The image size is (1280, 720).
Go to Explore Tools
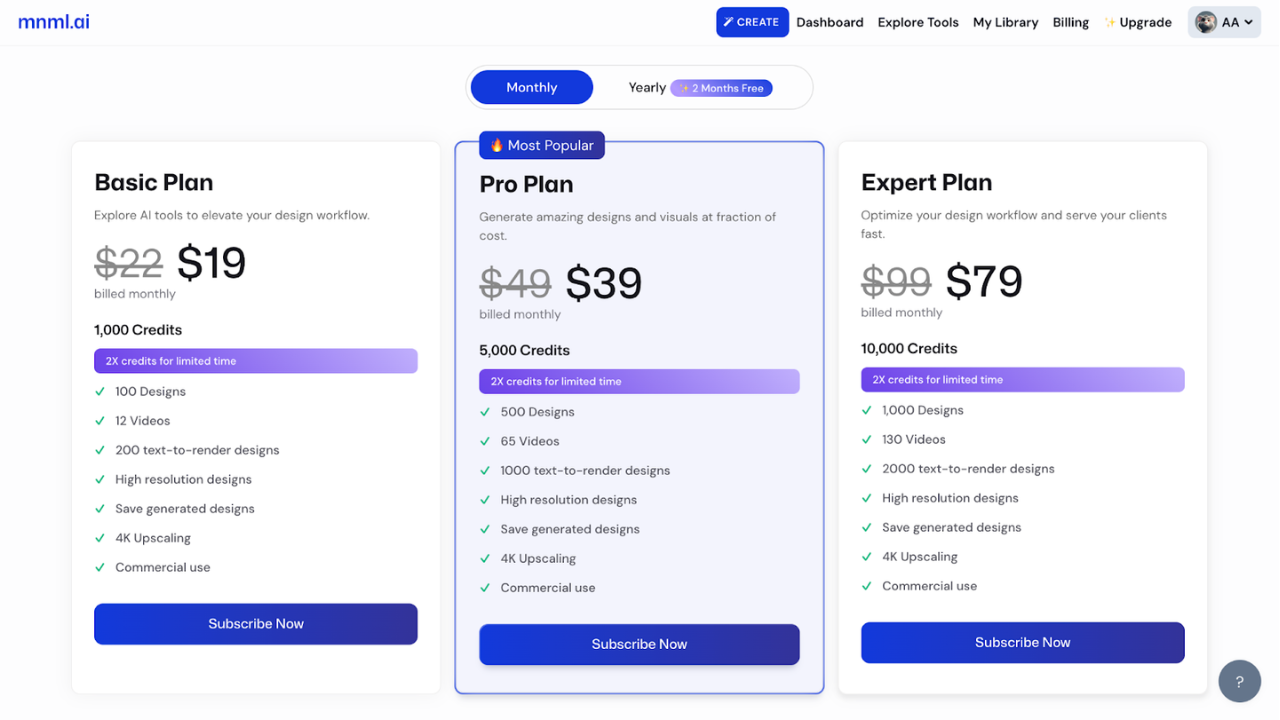point(918,22)
